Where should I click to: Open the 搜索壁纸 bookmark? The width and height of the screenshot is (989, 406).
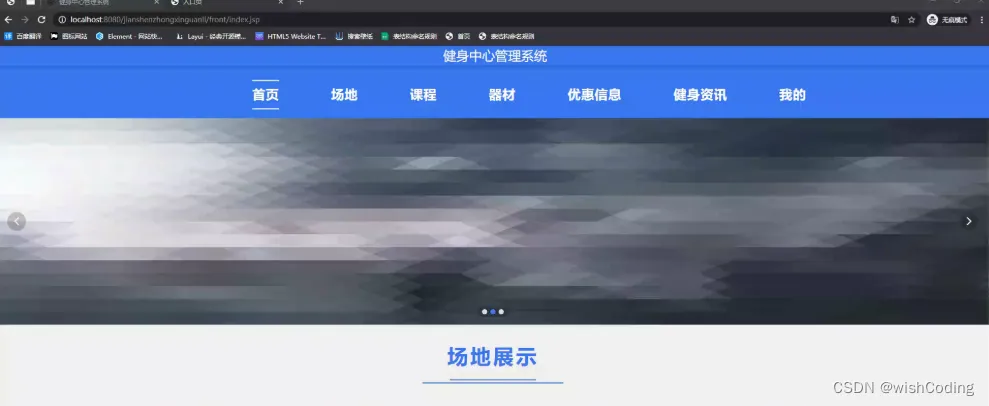point(354,37)
